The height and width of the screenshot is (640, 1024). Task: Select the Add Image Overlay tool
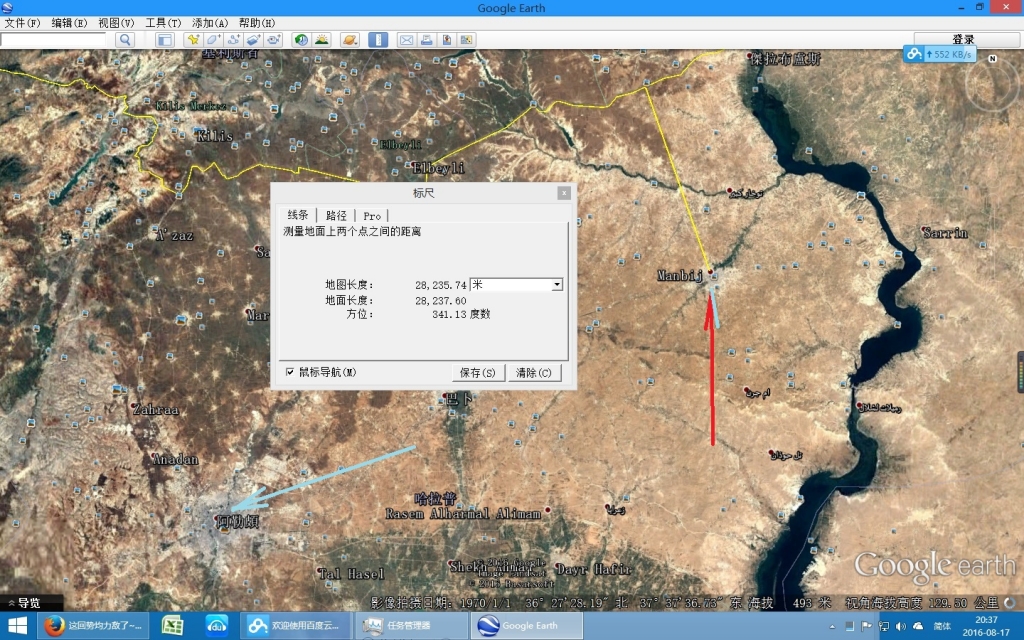click(x=253, y=40)
